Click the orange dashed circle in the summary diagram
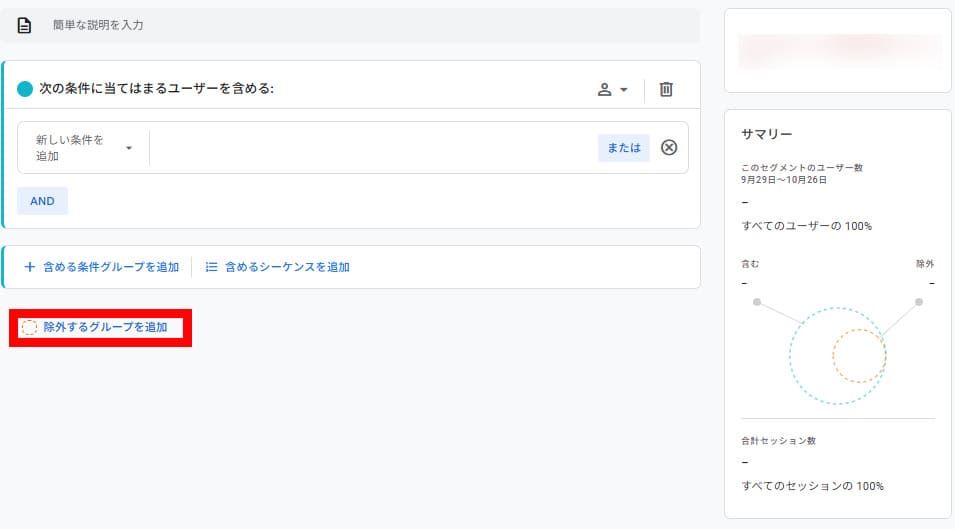The image size is (955, 529). click(859, 357)
